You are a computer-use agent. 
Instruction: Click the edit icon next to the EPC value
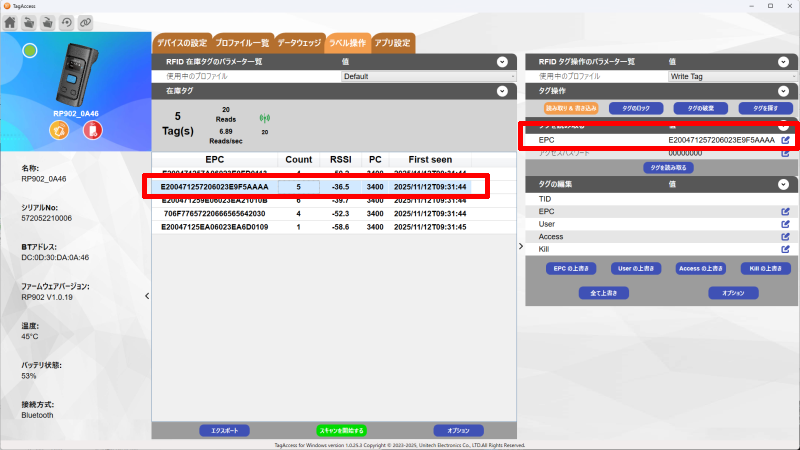[785, 140]
